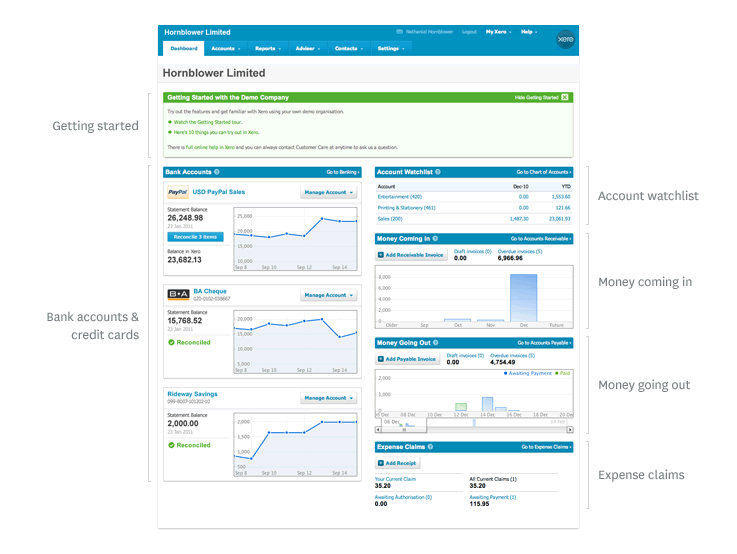Click the PayPal logo icon
The width and height of the screenshot is (737, 554).
pyautogui.click(x=177, y=192)
